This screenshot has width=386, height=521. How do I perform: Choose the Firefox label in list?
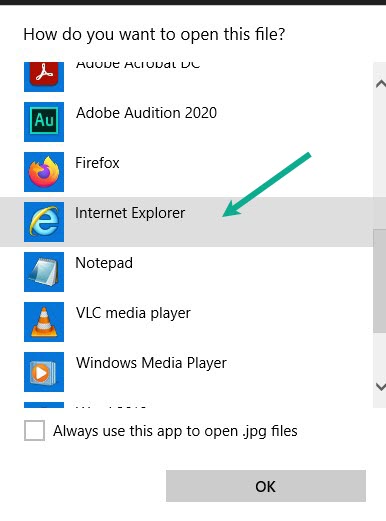pos(97,163)
